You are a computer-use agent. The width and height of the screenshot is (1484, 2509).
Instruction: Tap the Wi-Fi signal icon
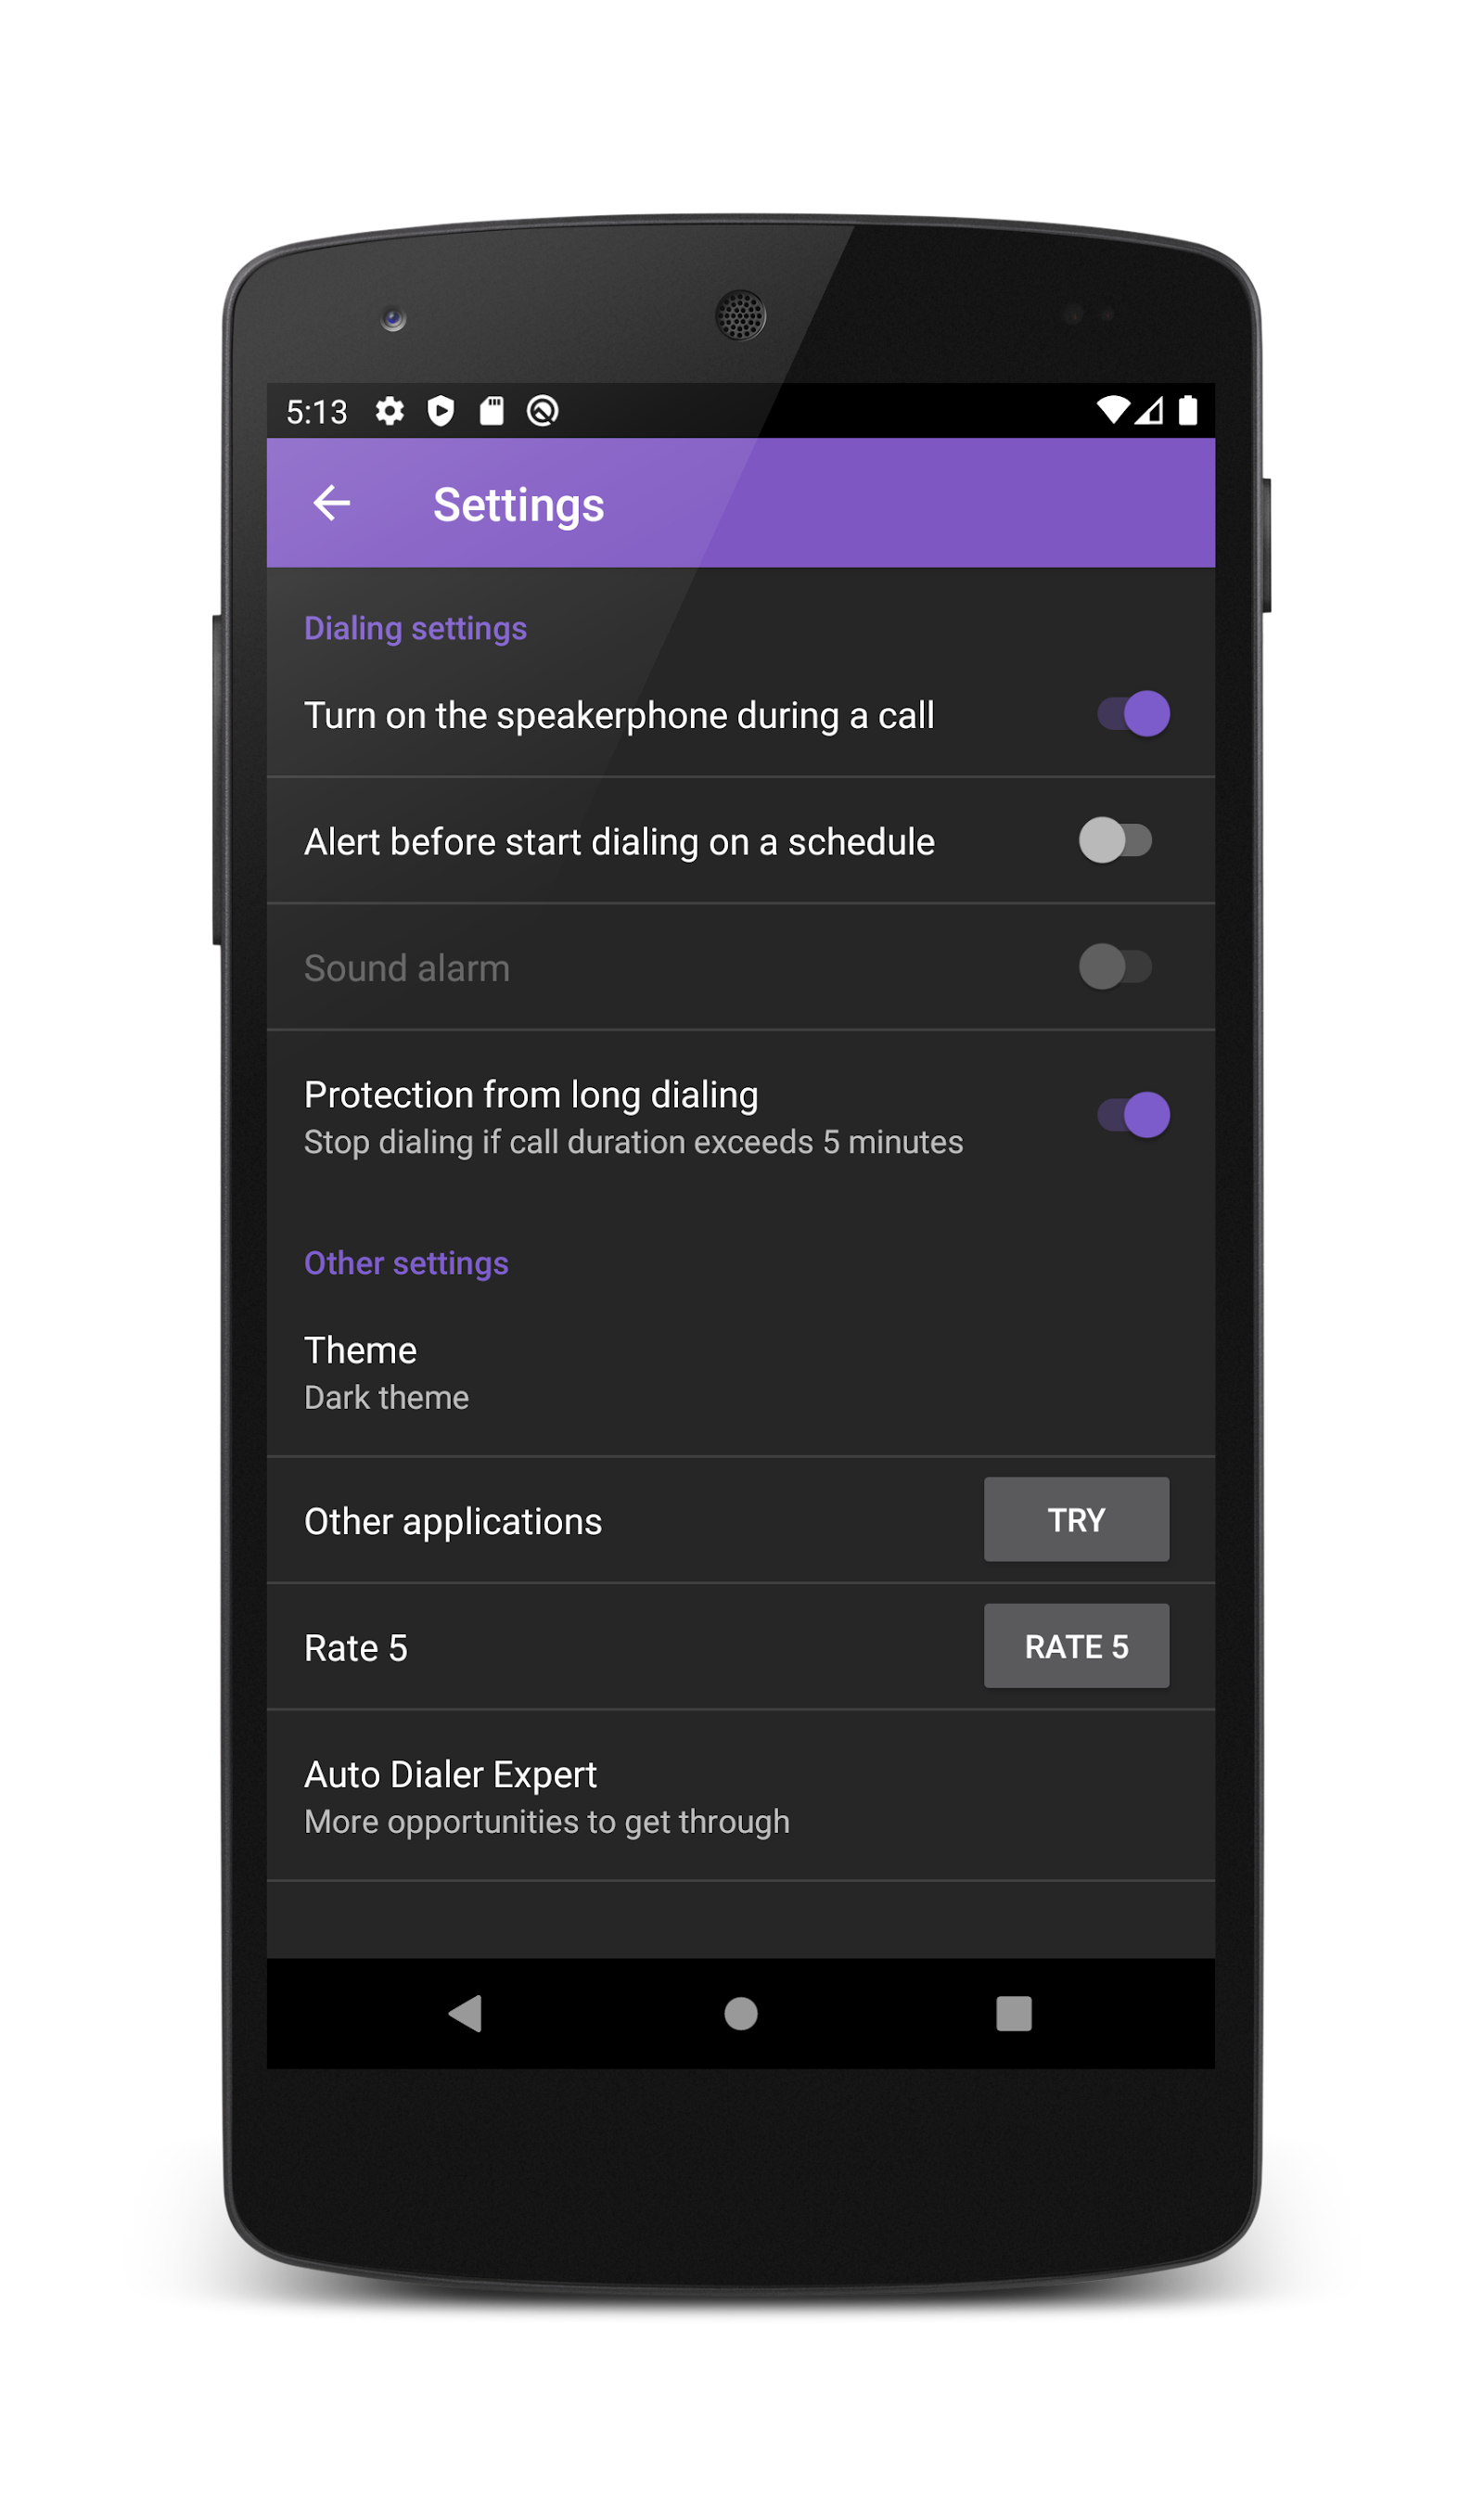pyautogui.click(x=1113, y=410)
